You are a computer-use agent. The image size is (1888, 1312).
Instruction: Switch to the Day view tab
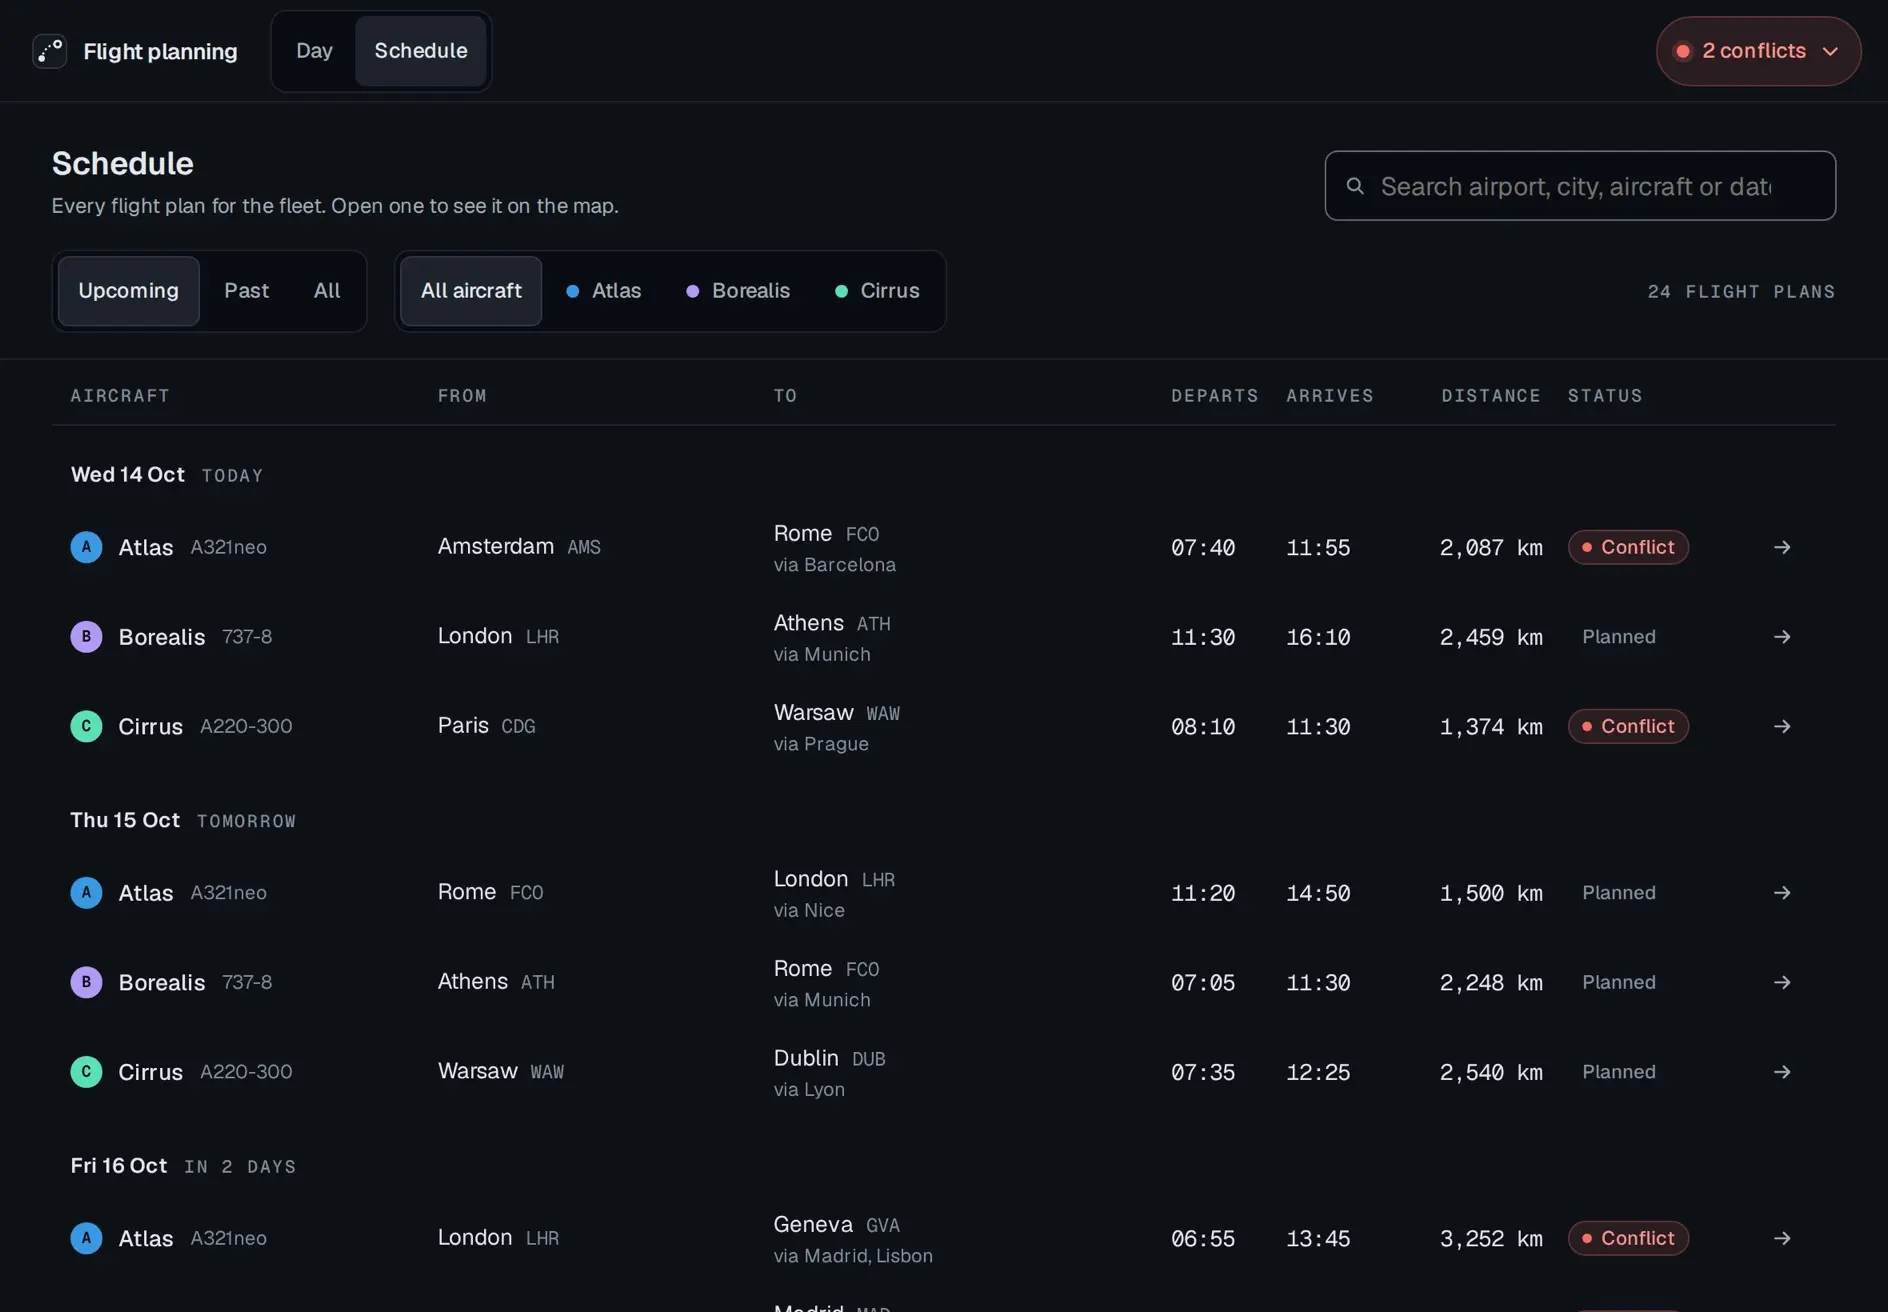pyautogui.click(x=314, y=51)
